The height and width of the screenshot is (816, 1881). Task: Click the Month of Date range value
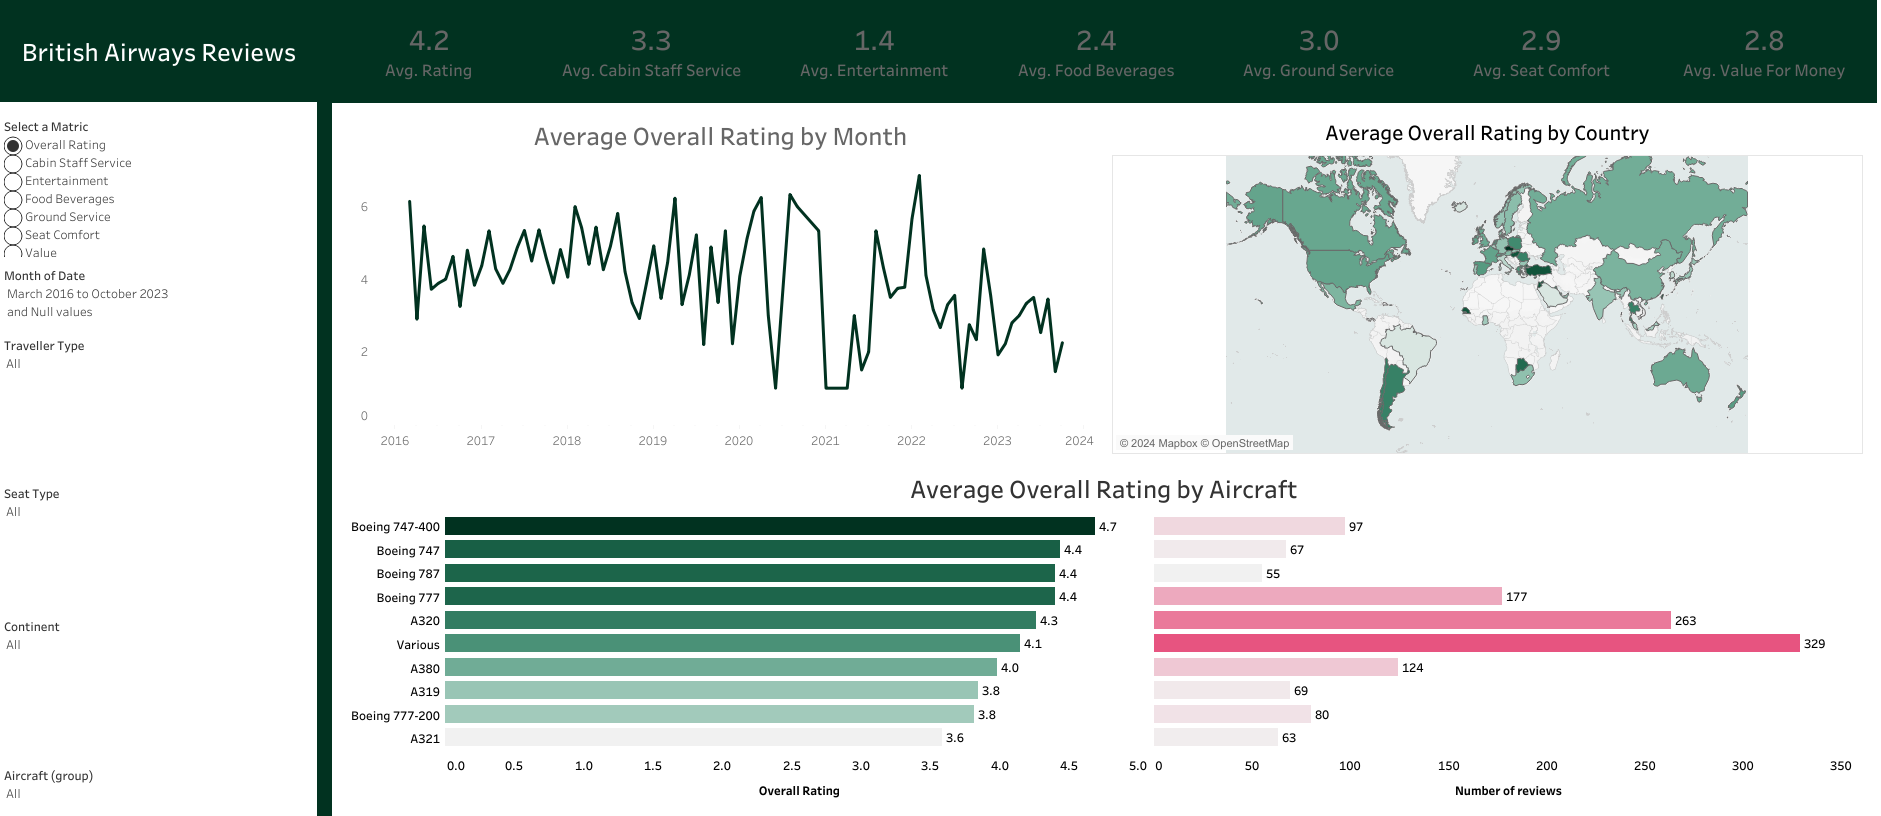pyautogui.click(x=88, y=303)
